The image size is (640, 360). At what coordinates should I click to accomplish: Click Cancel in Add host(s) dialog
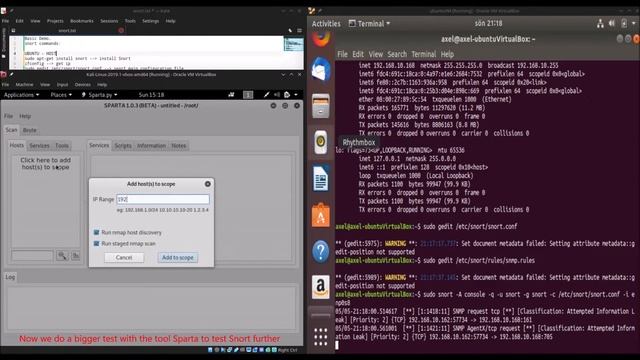click(x=124, y=258)
